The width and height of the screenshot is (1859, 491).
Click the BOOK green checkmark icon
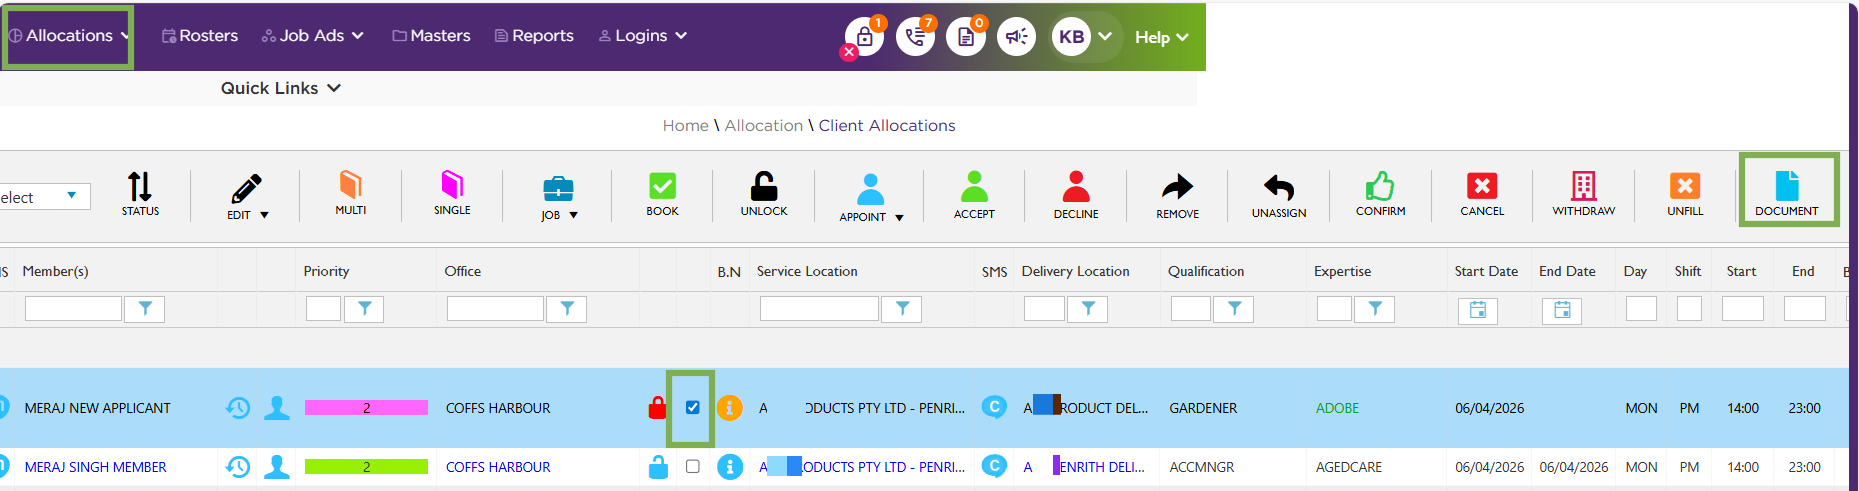[x=662, y=187]
